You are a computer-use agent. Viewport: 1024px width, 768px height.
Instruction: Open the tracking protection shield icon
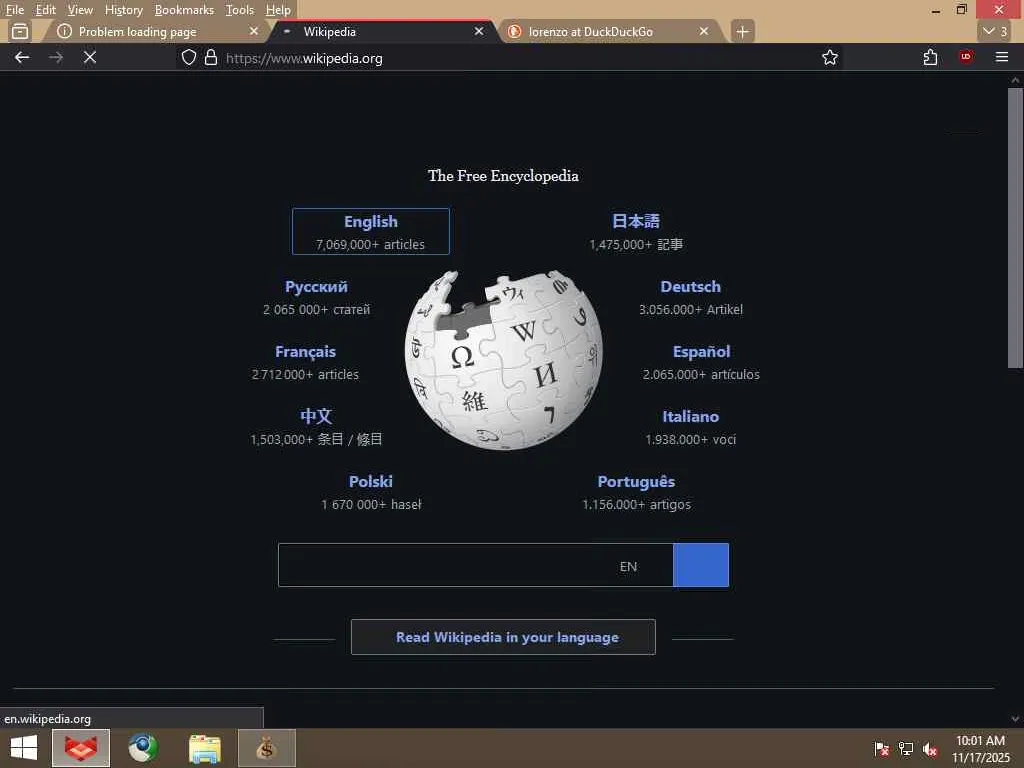pyautogui.click(x=189, y=57)
